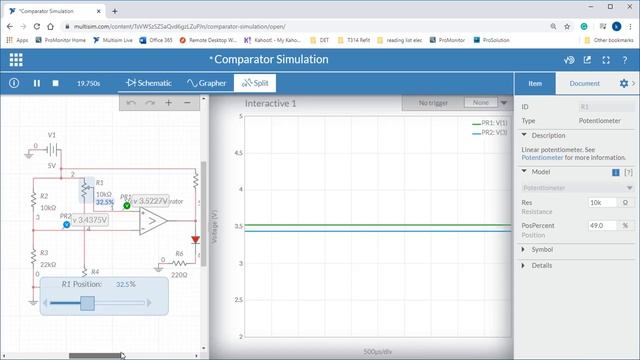The height and width of the screenshot is (360, 640).
Task: Select the green PR1 probe marker
Action: coord(127,206)
